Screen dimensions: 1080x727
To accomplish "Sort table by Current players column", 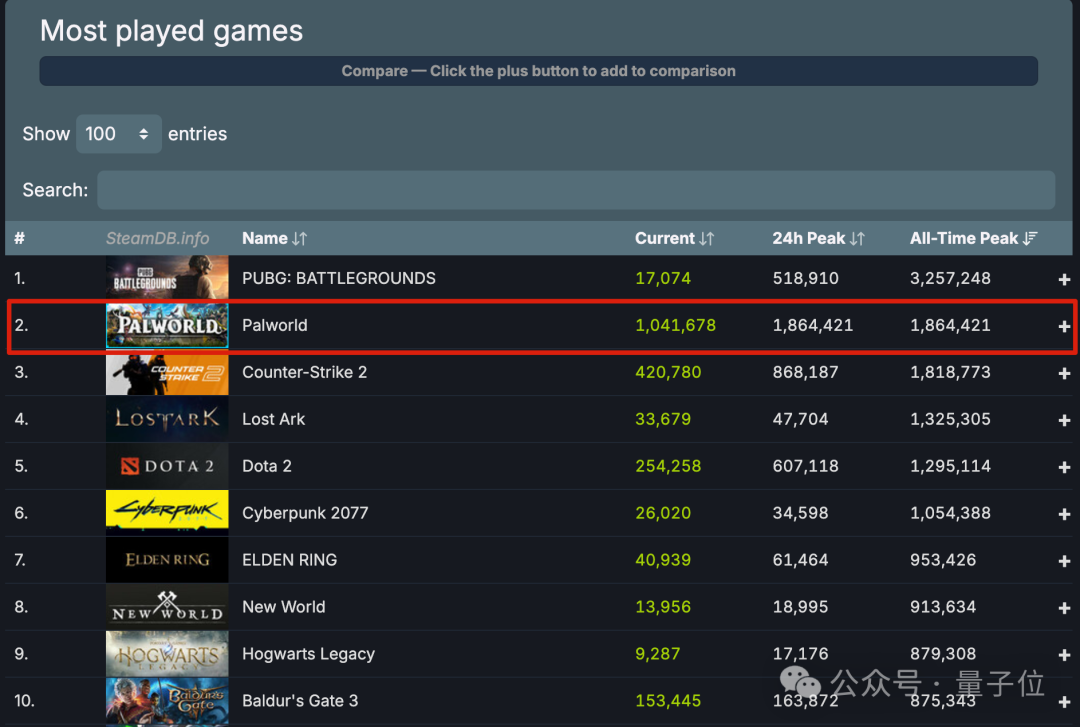I will [x=674, y=238].
